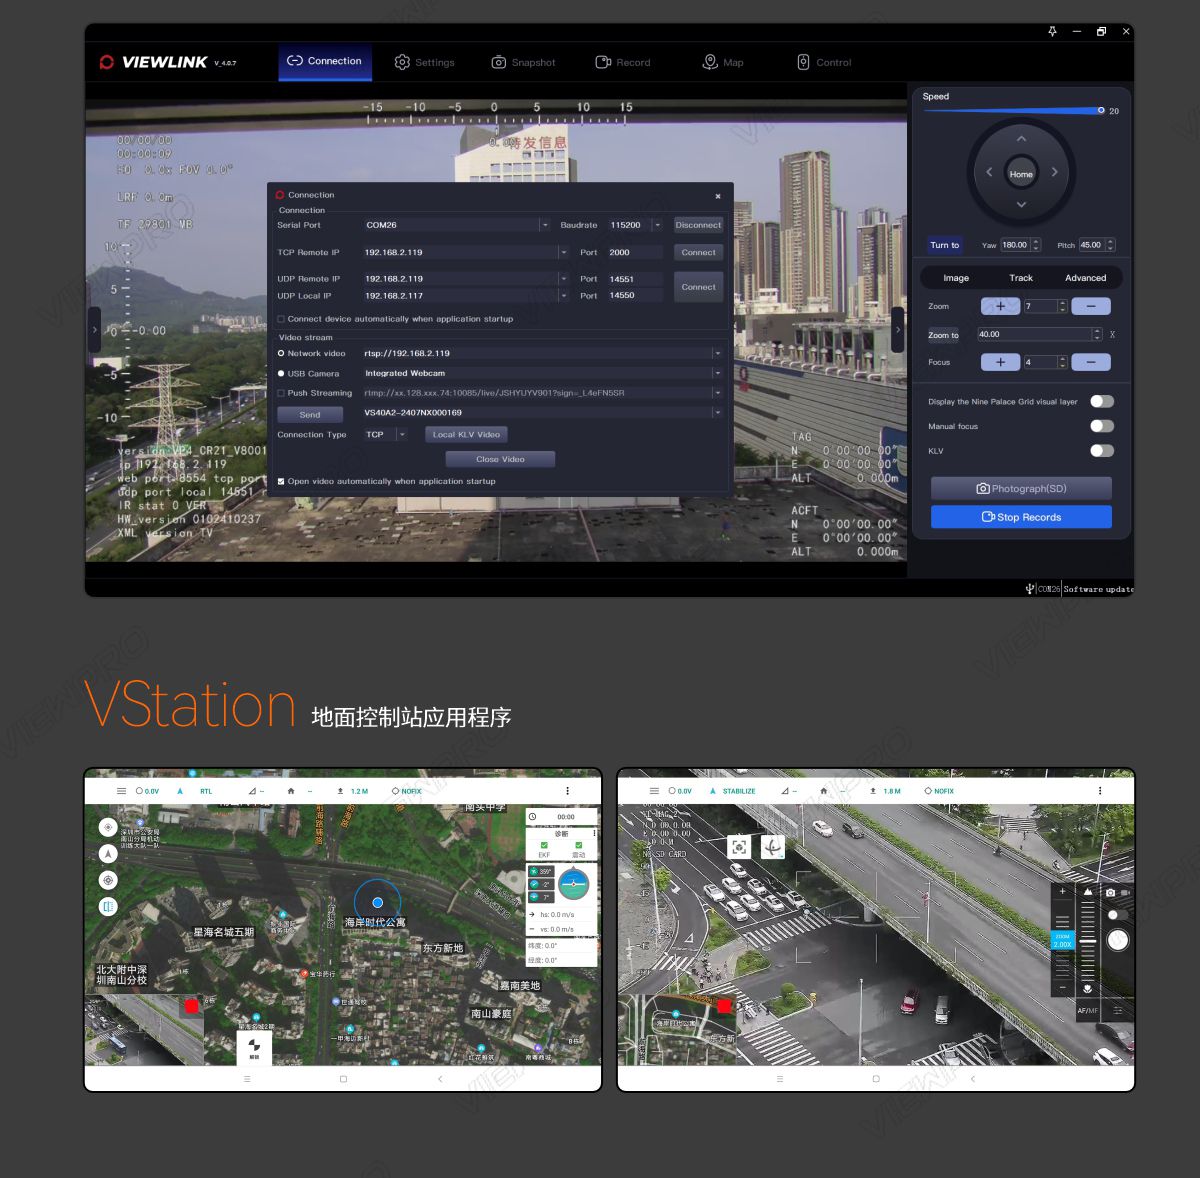Open the Network video rtsp address dropdown

[717, 353]
